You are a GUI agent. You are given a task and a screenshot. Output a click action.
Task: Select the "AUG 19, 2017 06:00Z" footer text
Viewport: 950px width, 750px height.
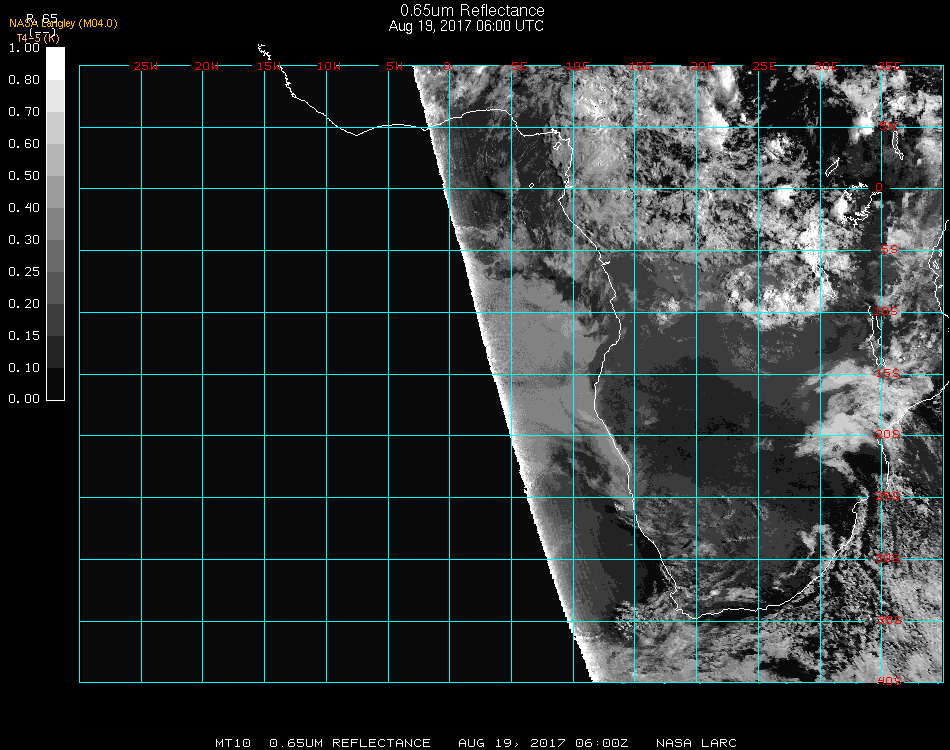(543, 743)
